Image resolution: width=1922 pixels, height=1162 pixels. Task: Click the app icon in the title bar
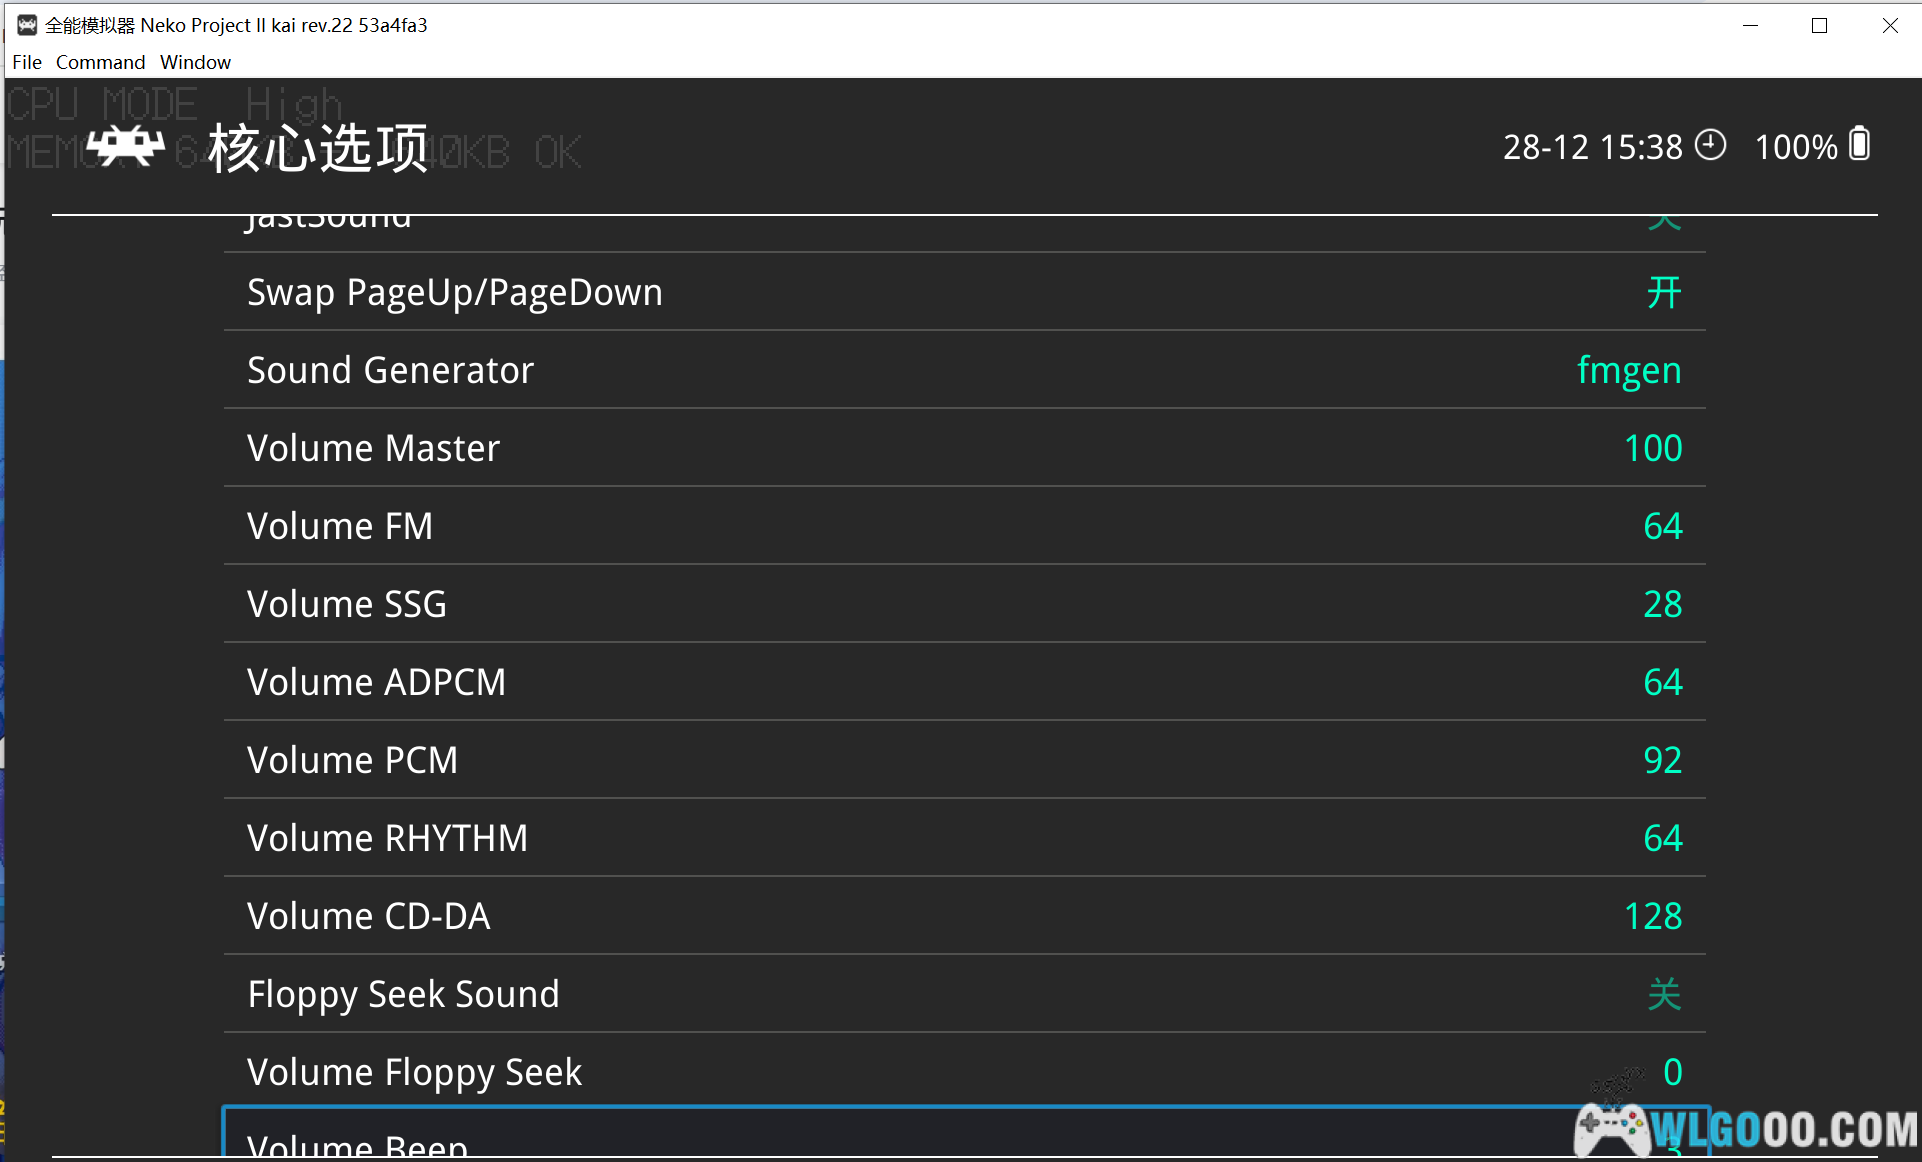pos(27,25)
